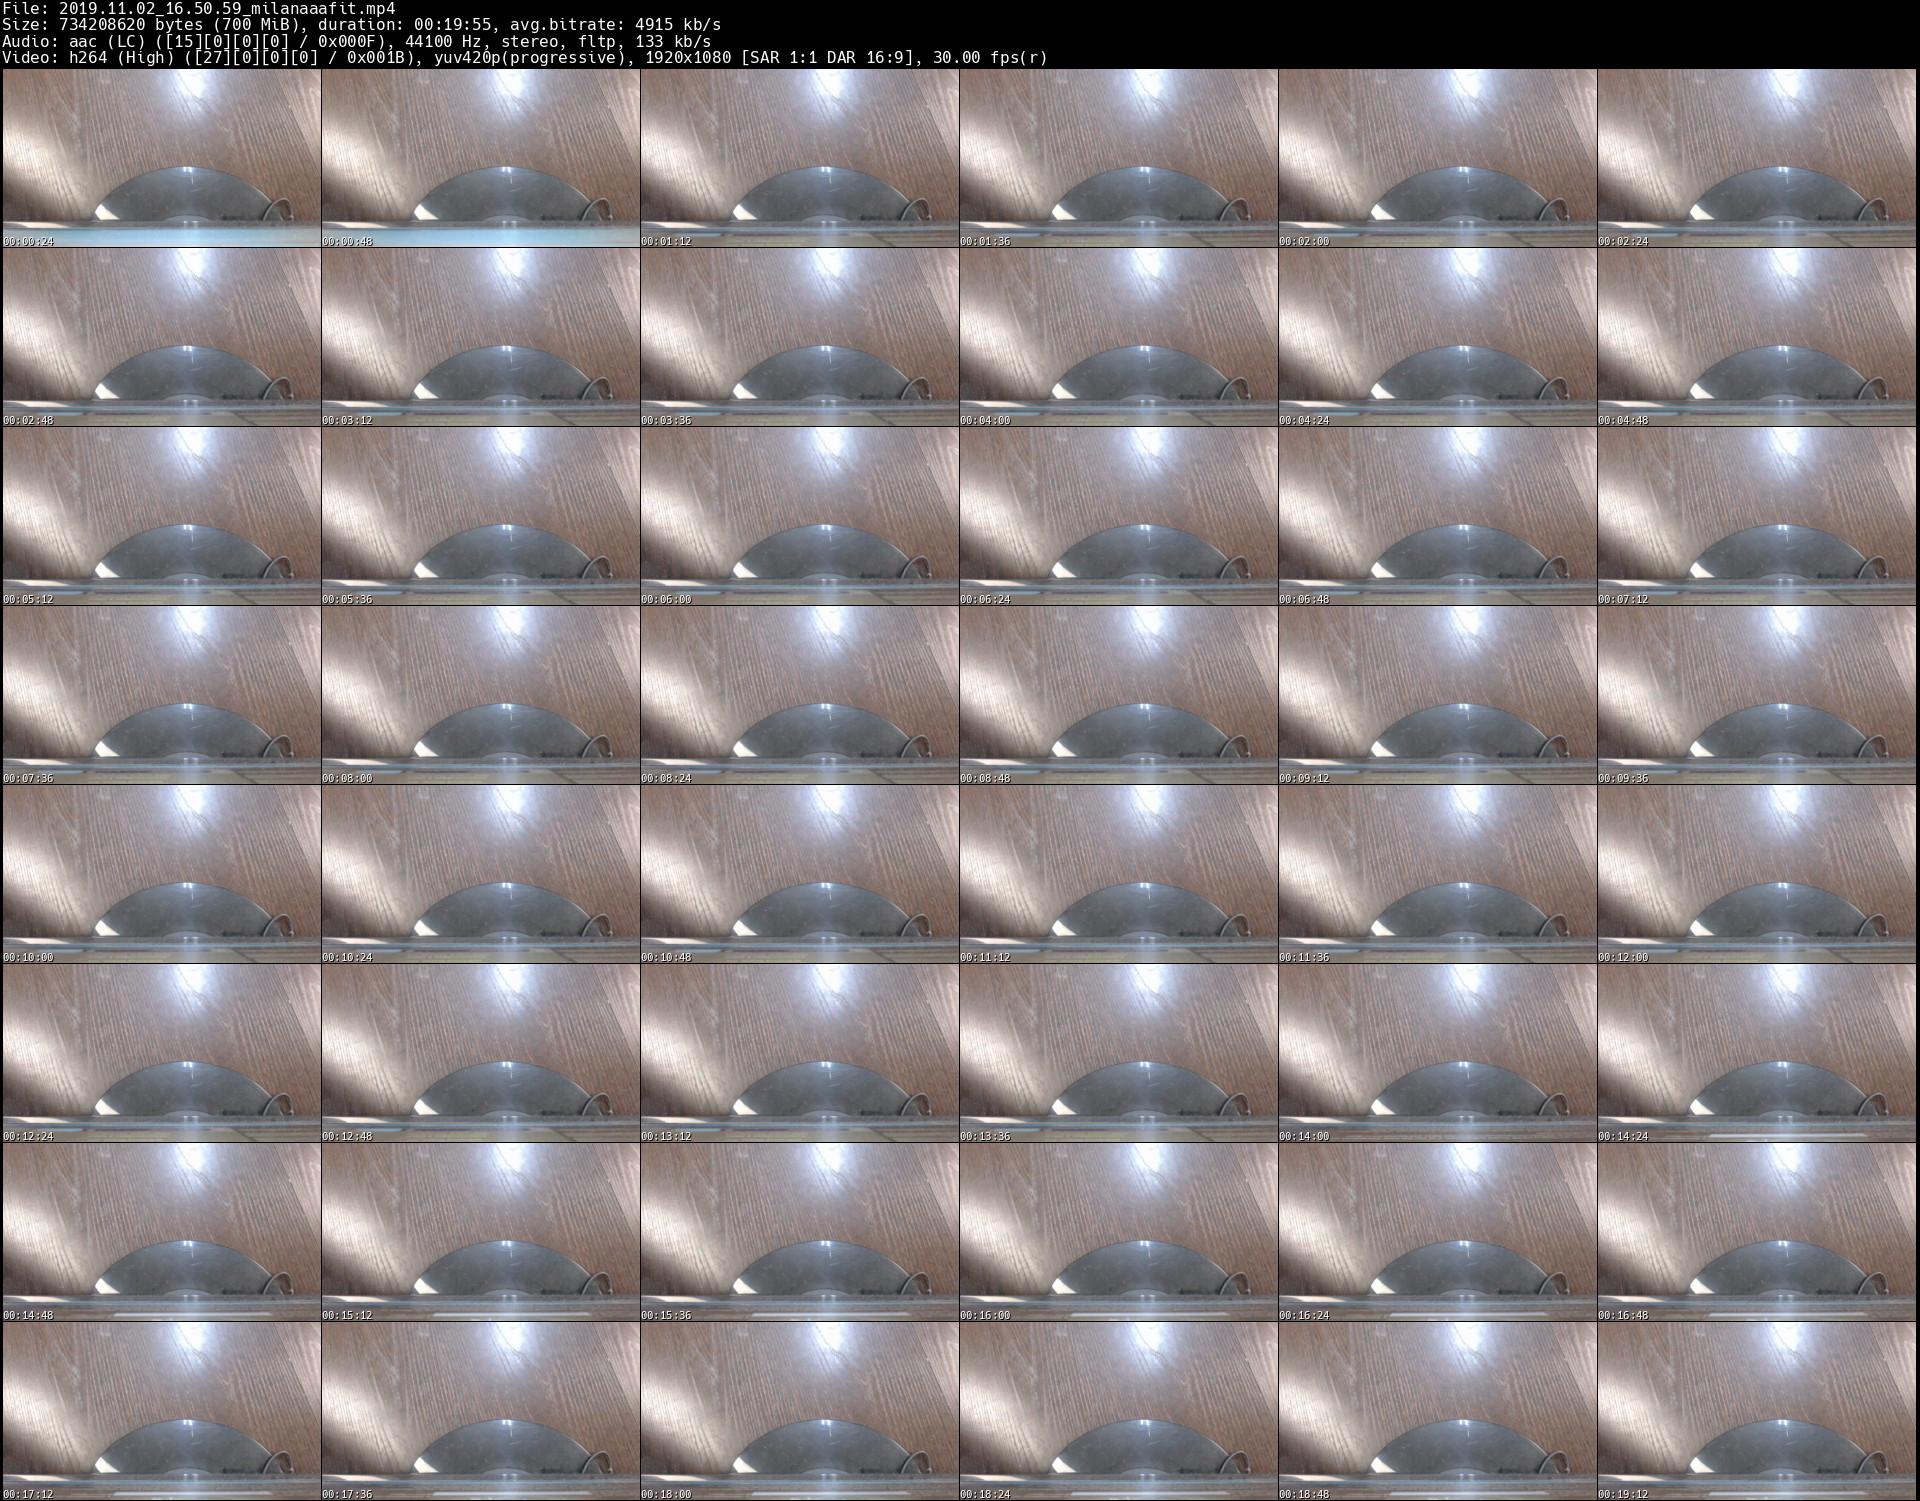This screenshot has height=1501, width=1920.
Task: Open the thumbnail stamped 00:18:48
Action: coord(1437,1411)
